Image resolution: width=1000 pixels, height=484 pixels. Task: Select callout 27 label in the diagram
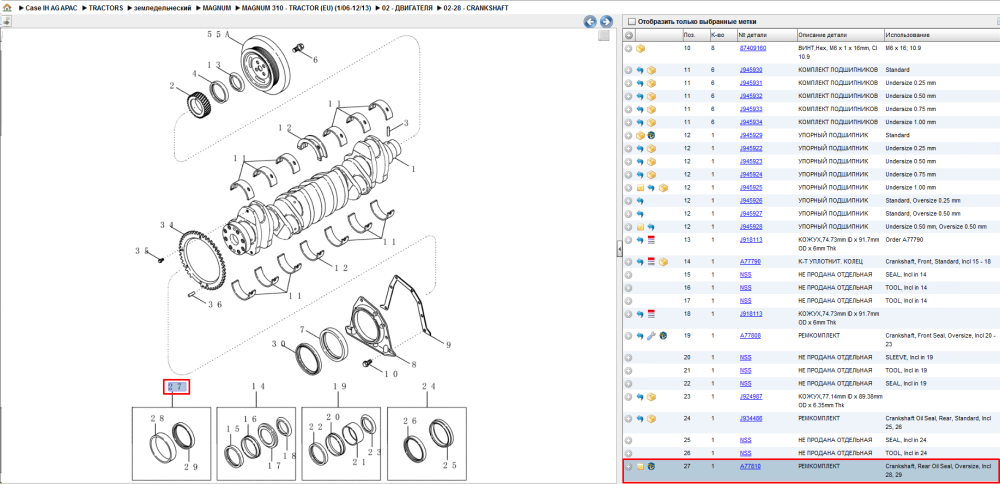pos(176,386)
